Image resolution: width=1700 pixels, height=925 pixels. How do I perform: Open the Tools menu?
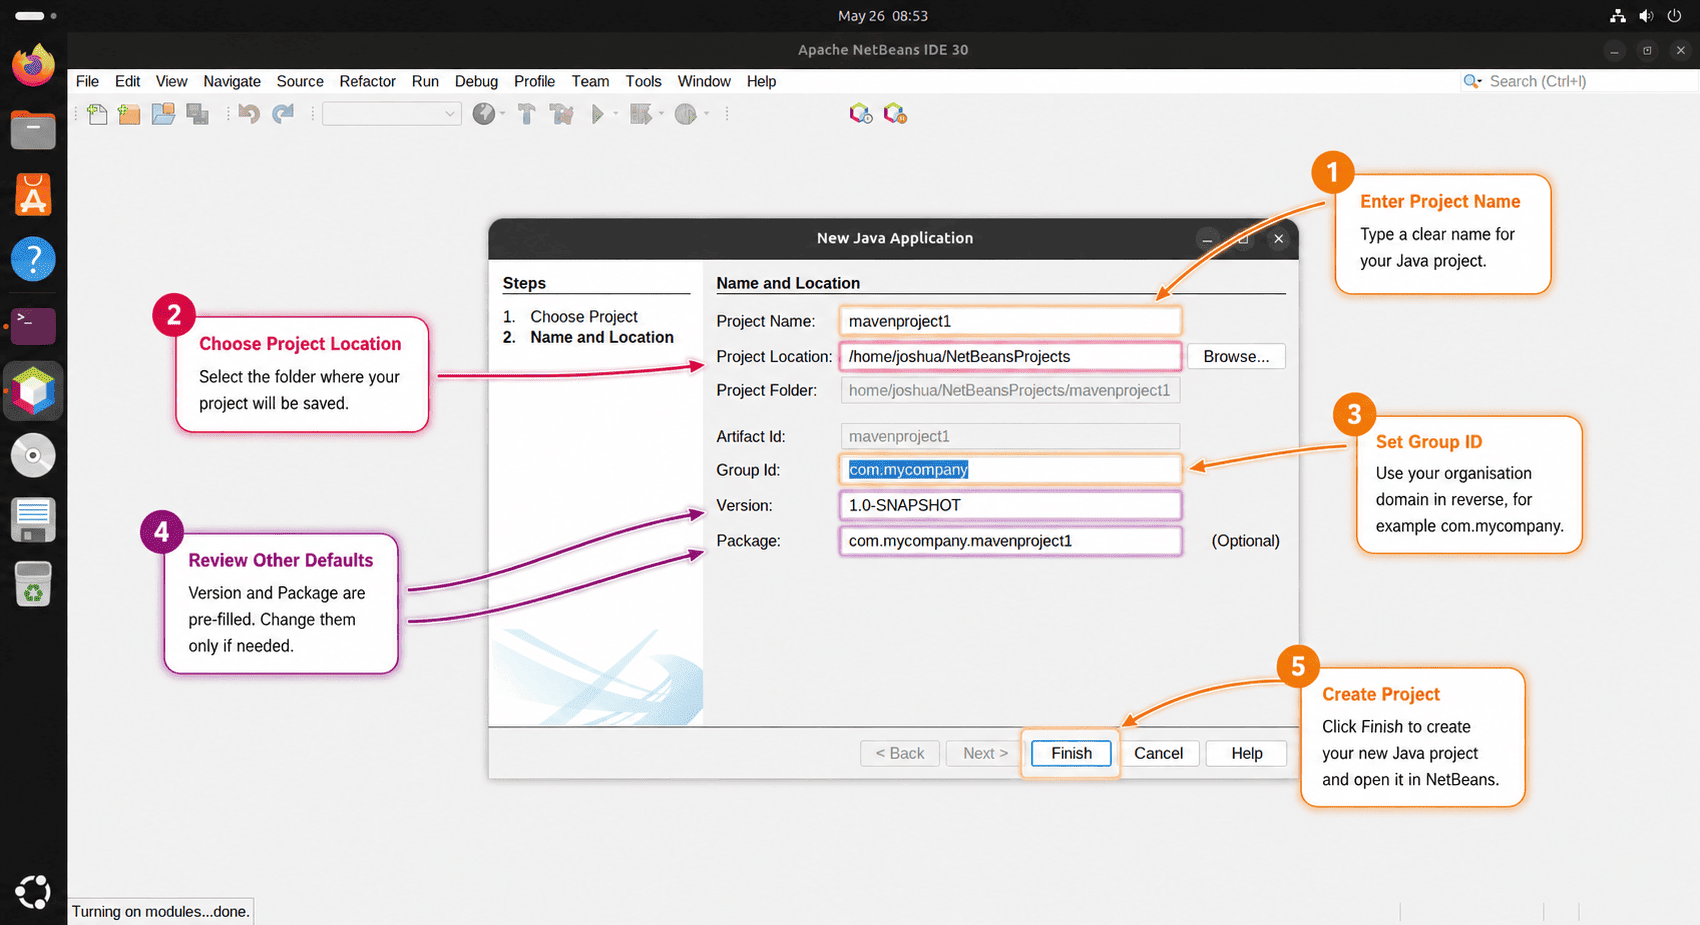point(643,81)
